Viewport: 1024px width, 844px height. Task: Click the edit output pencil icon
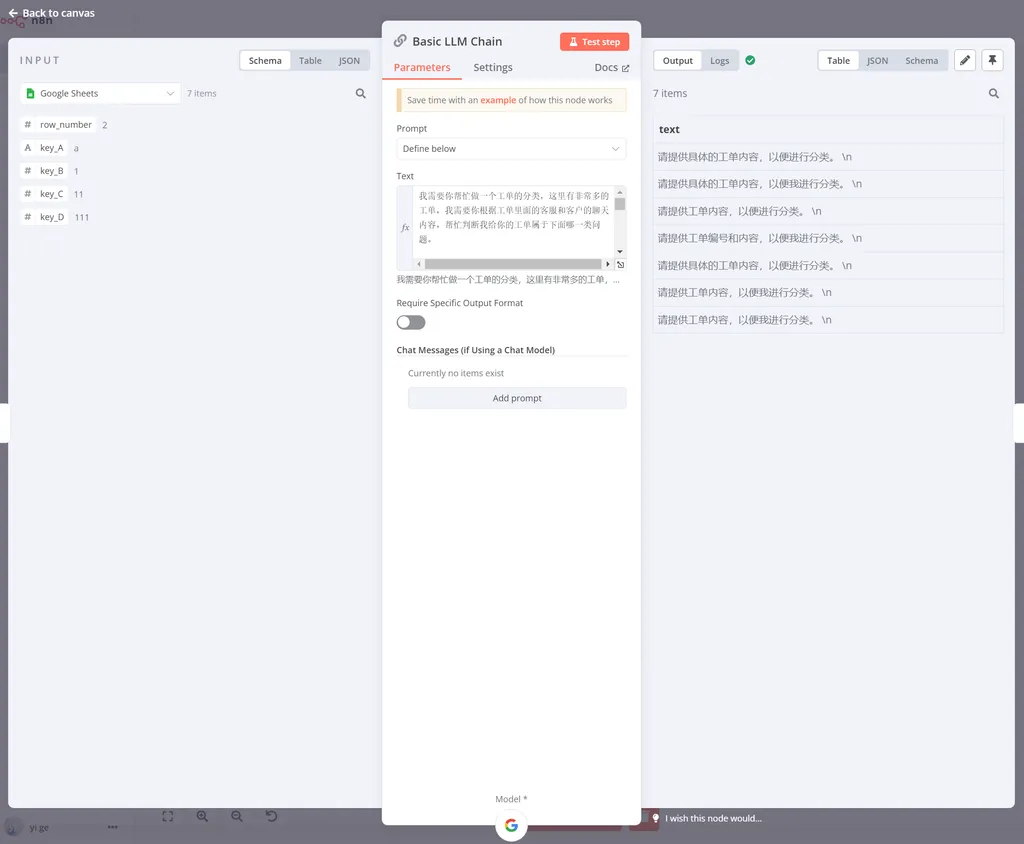(x=964, y=60)
